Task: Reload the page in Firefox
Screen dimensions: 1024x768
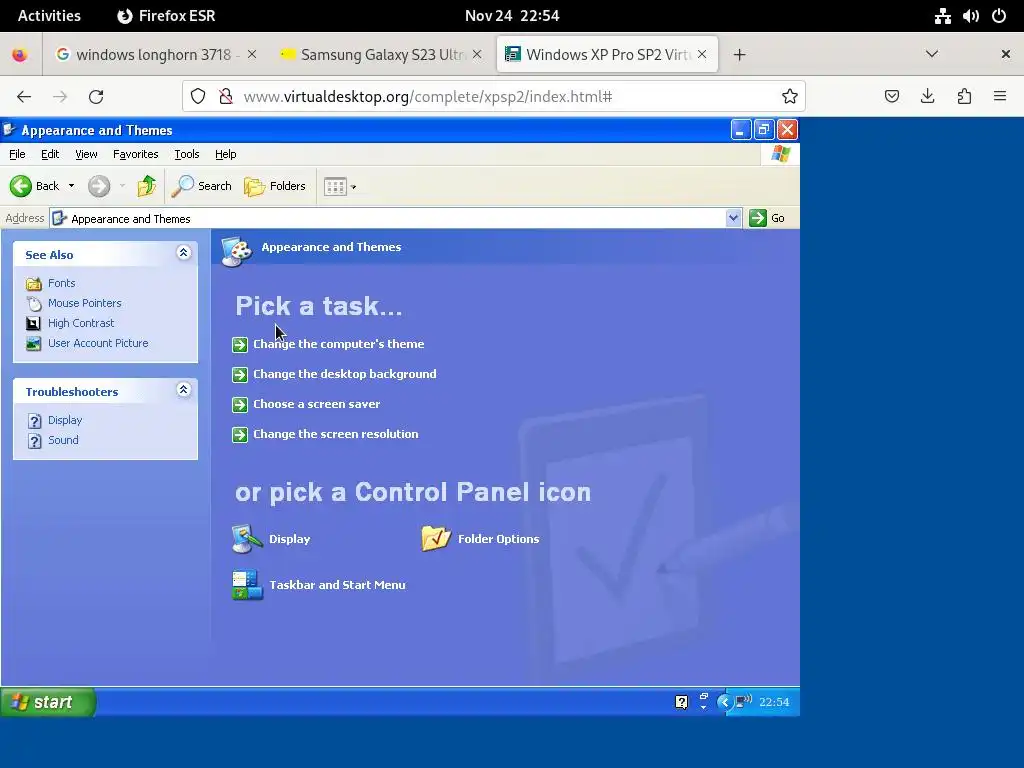Action: coord(96,97)
